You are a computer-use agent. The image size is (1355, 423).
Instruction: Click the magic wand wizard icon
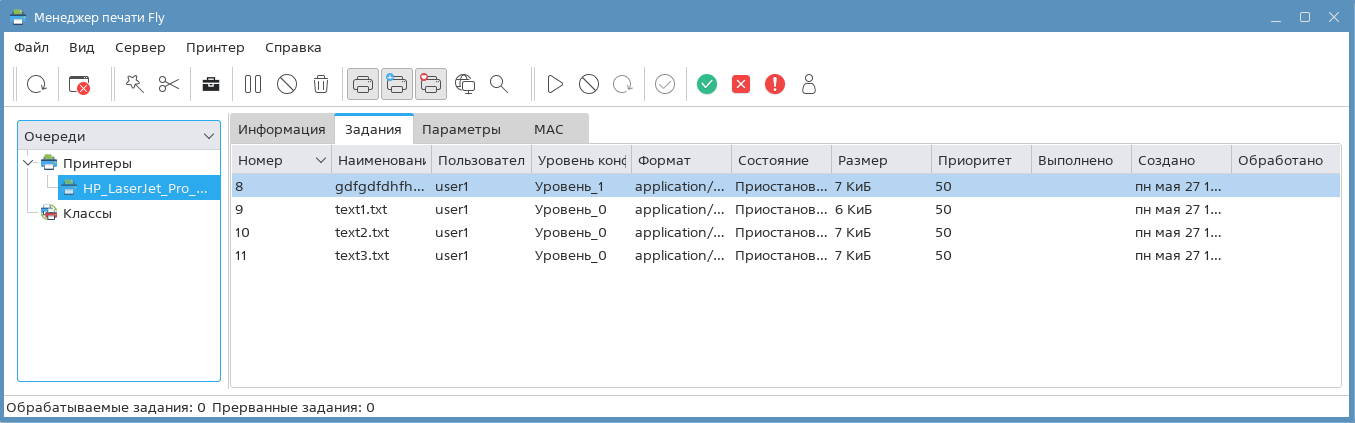coord(133,85)
